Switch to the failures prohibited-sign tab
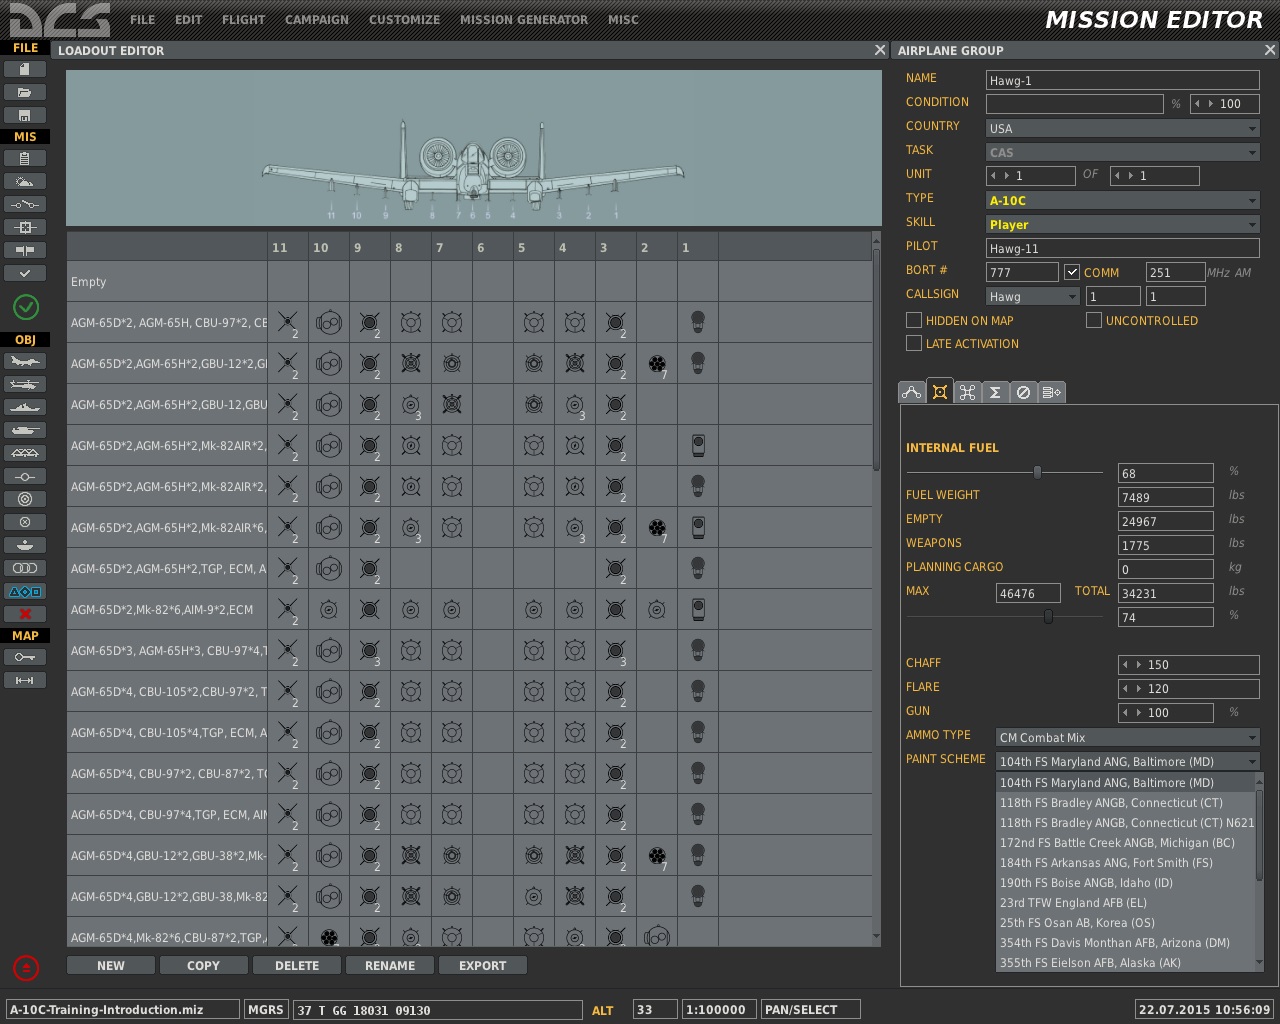This screenshot has width=1280, height=1024. 1023,392
